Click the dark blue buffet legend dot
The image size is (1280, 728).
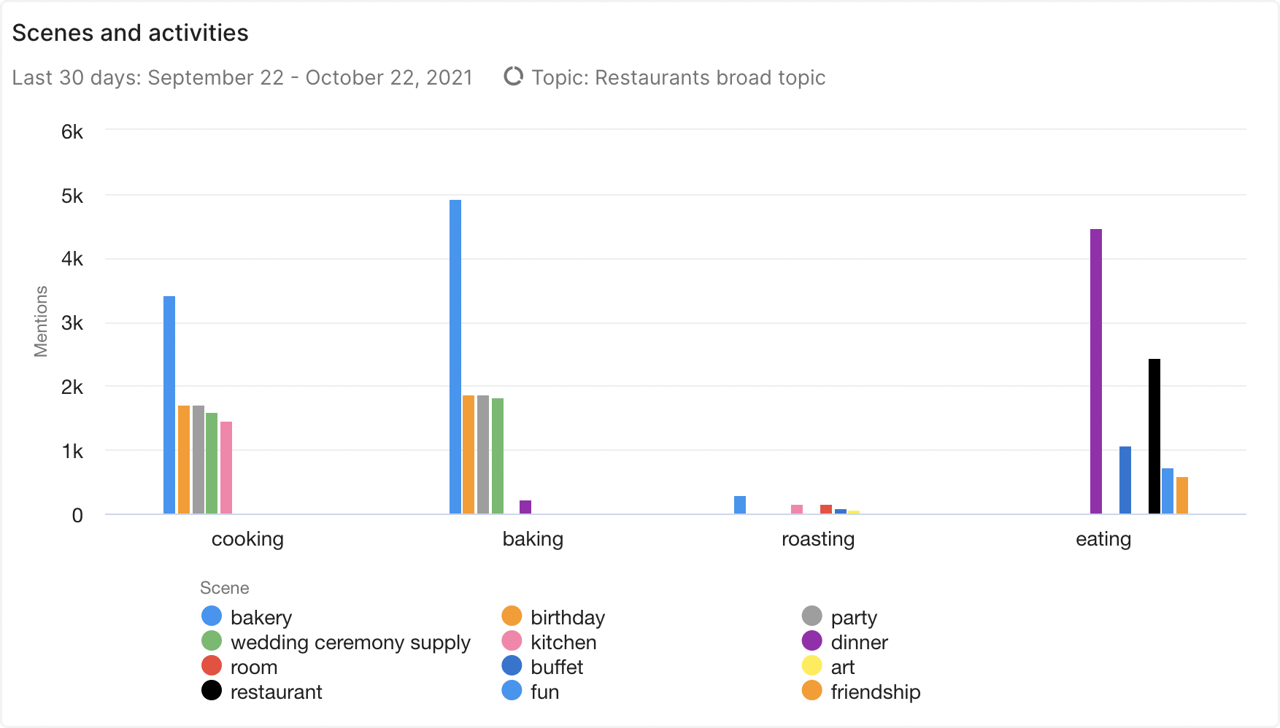(x=512, y=667)
